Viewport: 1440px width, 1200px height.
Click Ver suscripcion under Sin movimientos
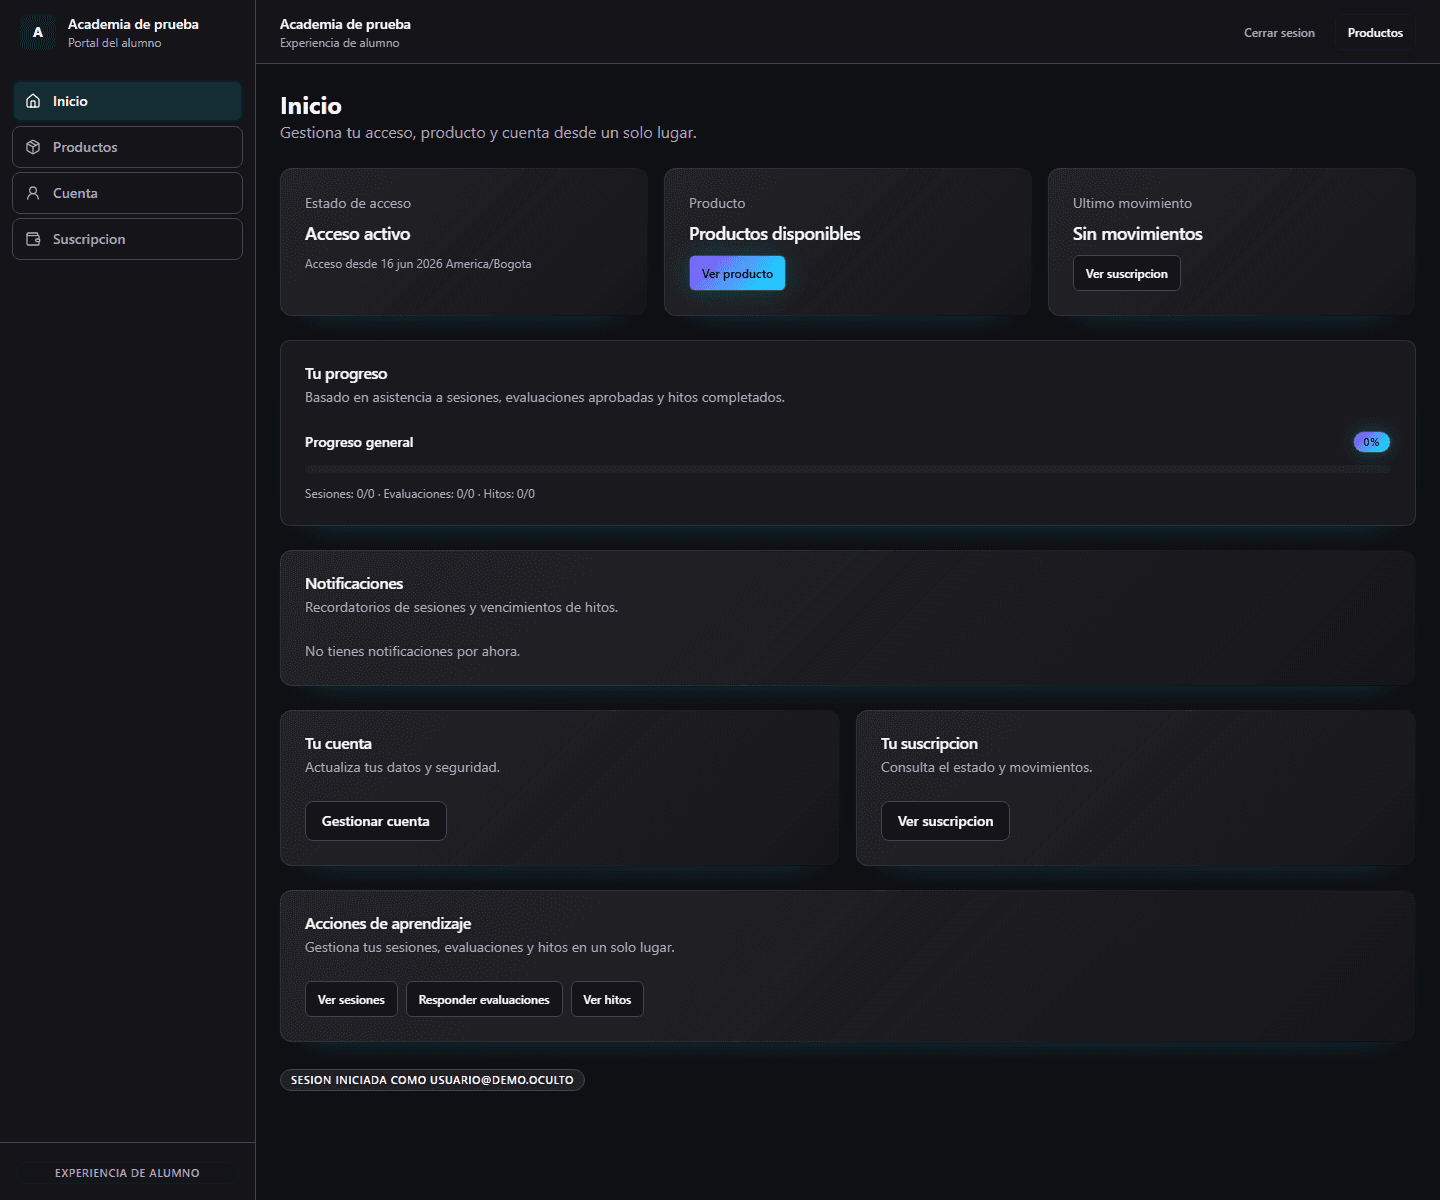[x=1126, y=273]
